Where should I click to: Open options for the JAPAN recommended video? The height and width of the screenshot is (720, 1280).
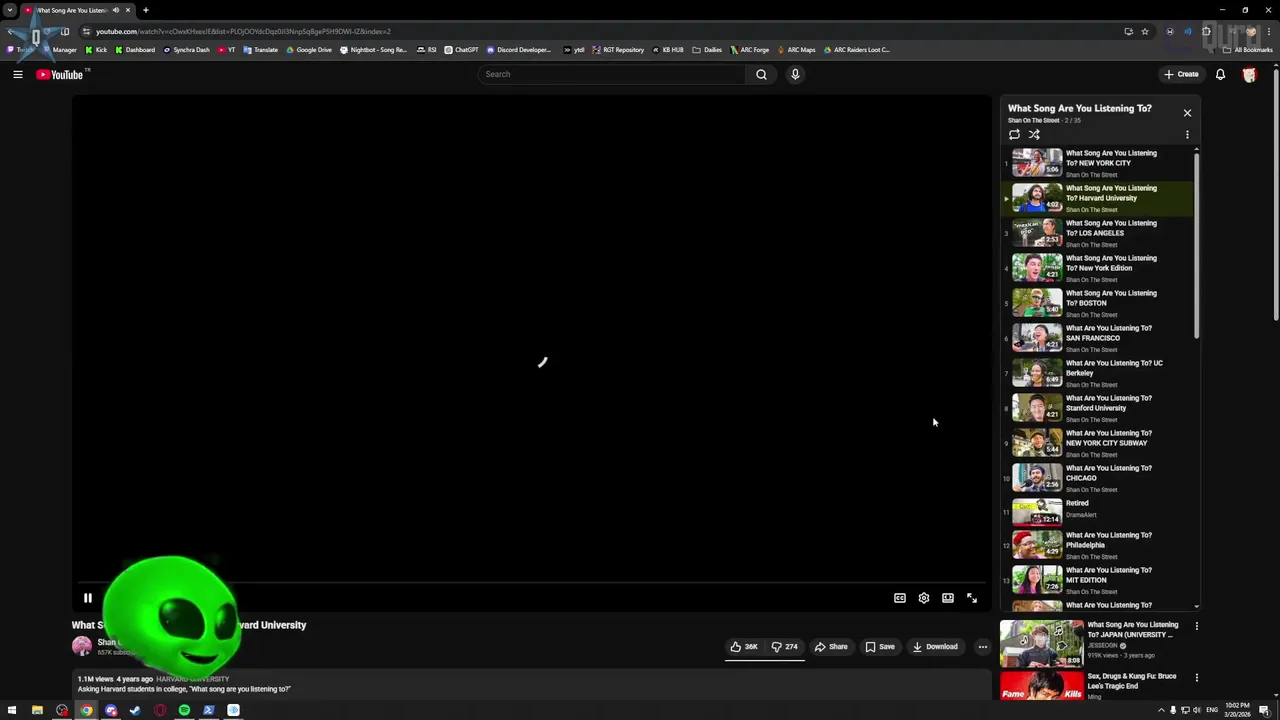(1196, 626)
